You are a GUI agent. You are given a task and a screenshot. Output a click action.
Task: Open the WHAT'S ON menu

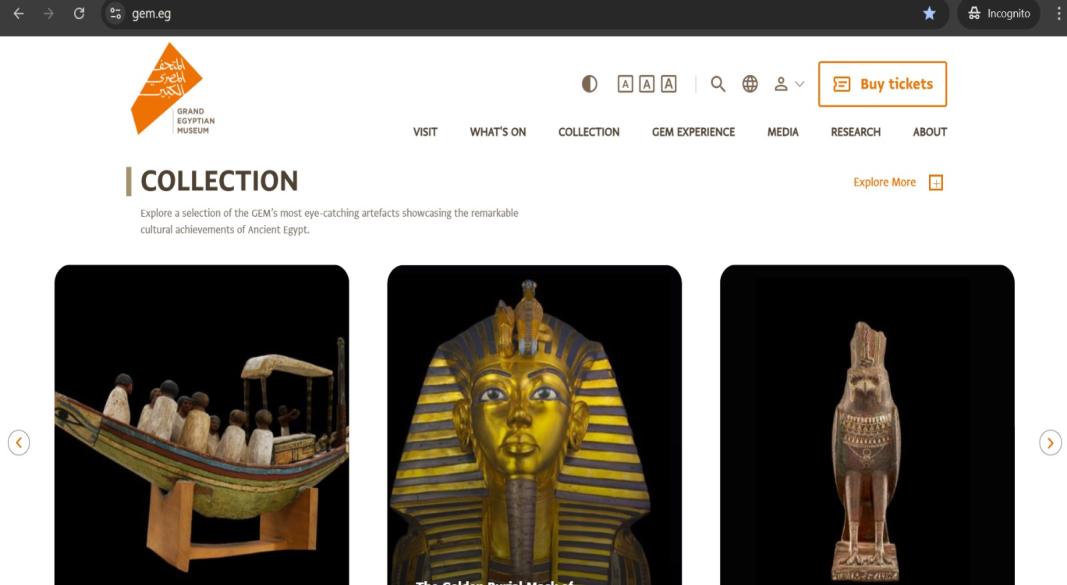[x=498, y=132]
